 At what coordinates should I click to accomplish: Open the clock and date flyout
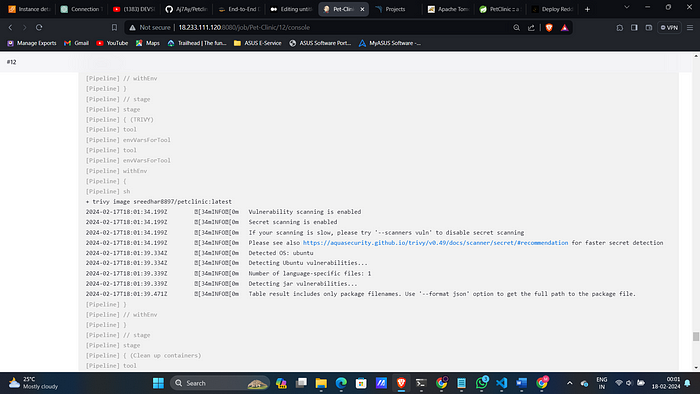[666, 383]
